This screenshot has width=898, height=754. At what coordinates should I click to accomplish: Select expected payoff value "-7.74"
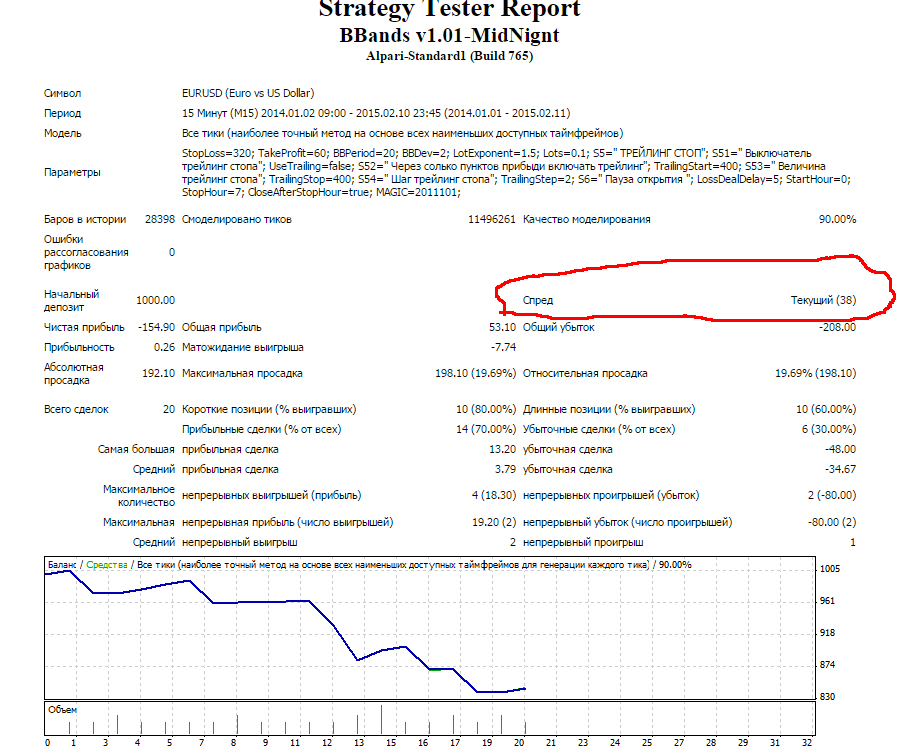pyautogui.click(x=503, y=348)
